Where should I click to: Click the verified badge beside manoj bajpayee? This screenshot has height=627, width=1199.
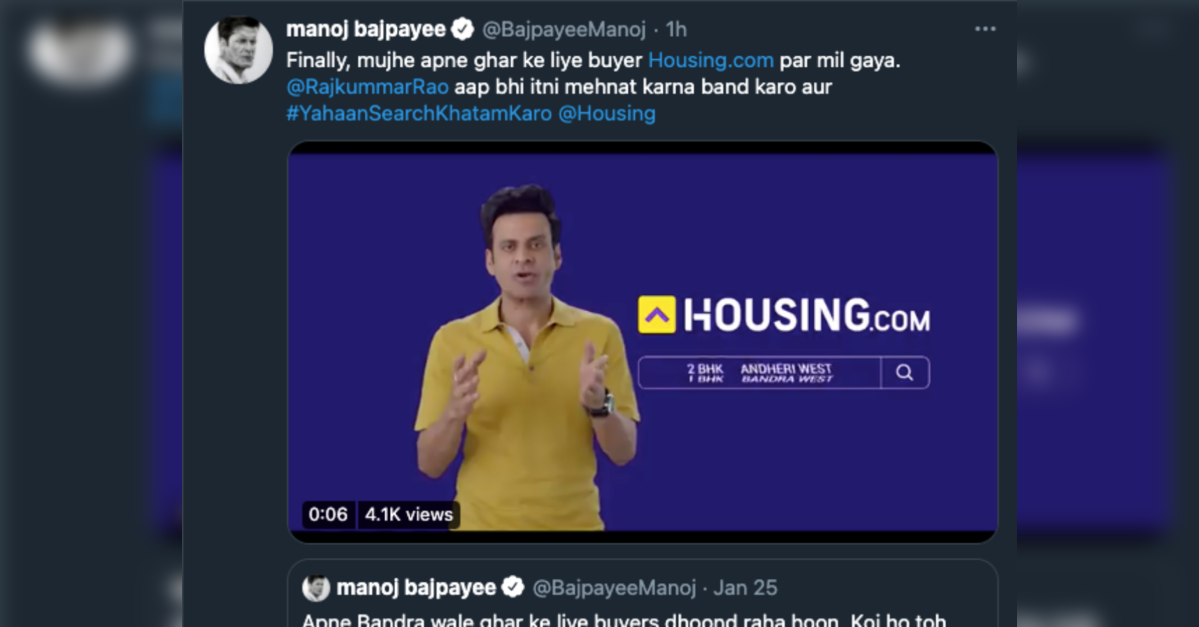click(463, 29)
